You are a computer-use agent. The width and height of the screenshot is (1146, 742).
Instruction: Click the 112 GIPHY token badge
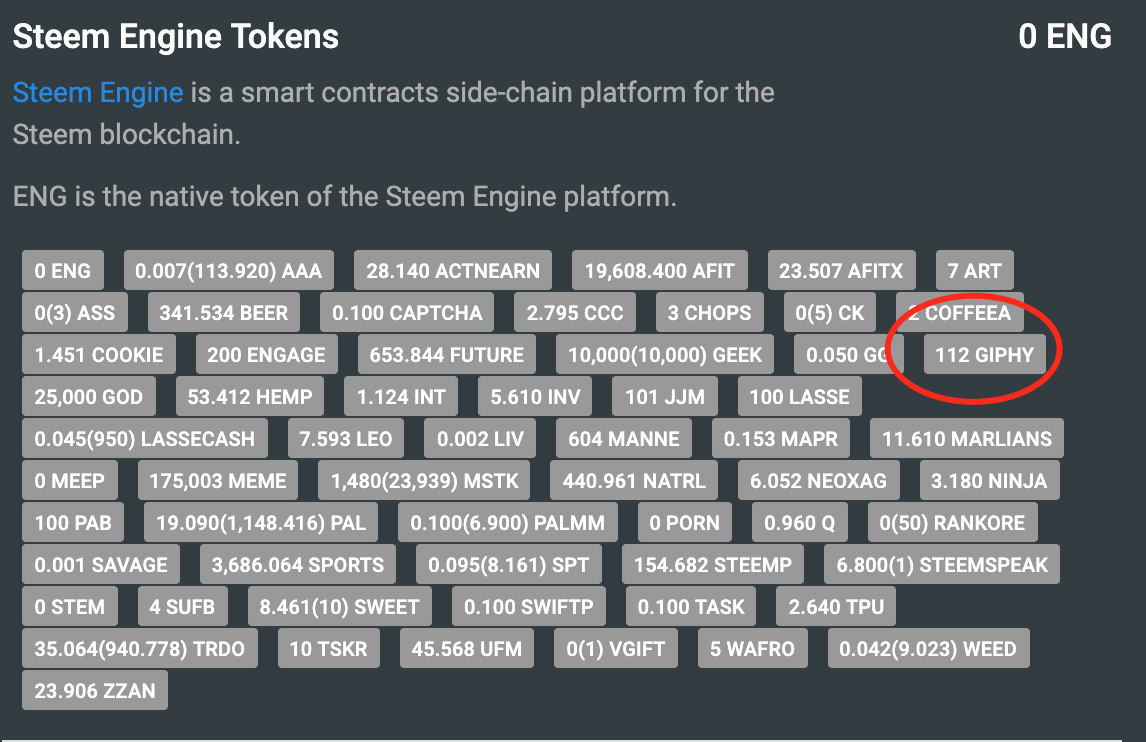pos(984,355)
